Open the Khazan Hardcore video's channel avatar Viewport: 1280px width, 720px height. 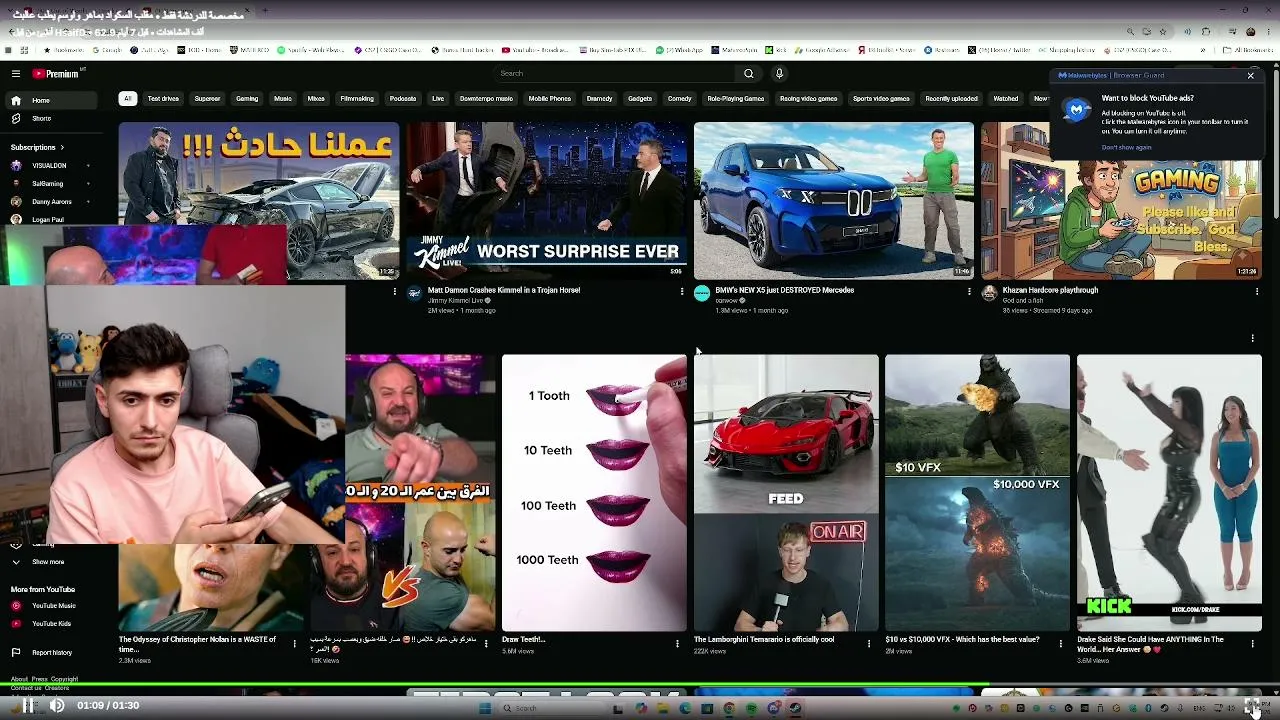pos(989,293)
